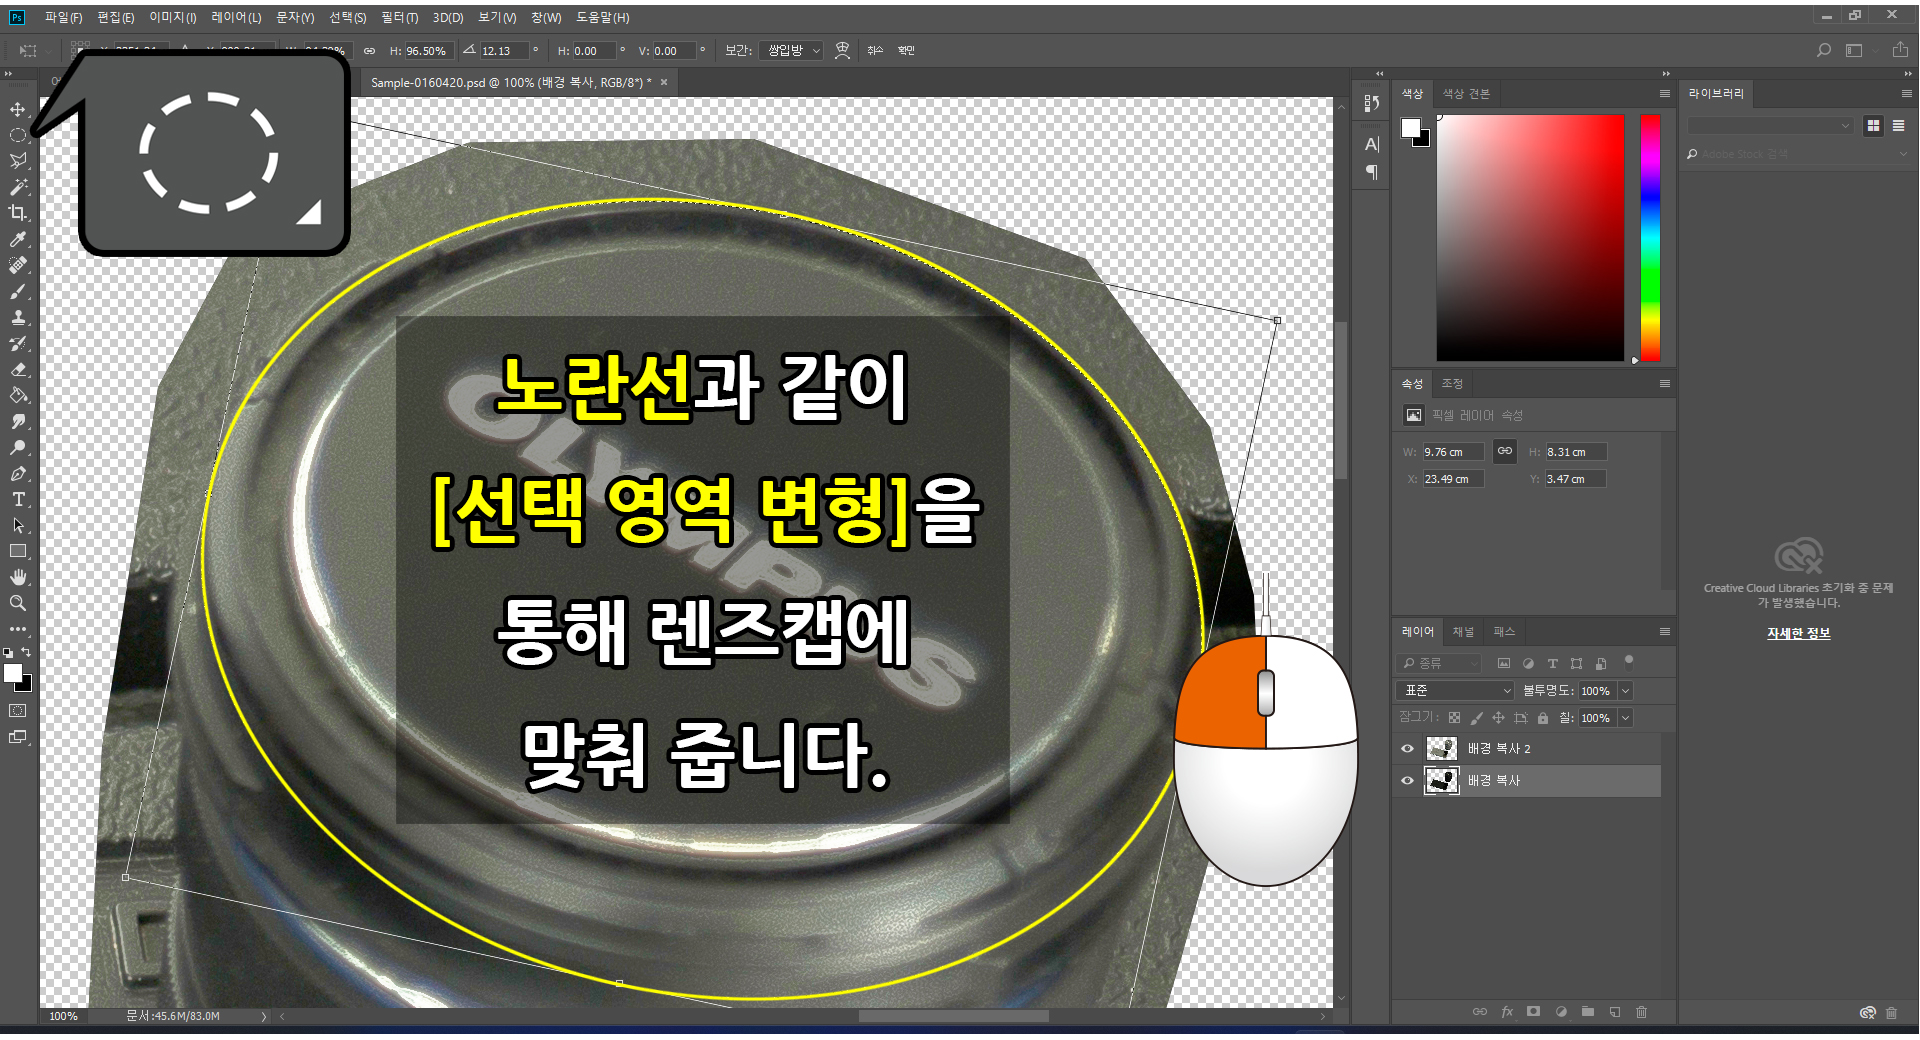Toggle filter for type layers
Image resolution: width=1920 pixels, height=1040 pixels.
tap(1552, 663)
